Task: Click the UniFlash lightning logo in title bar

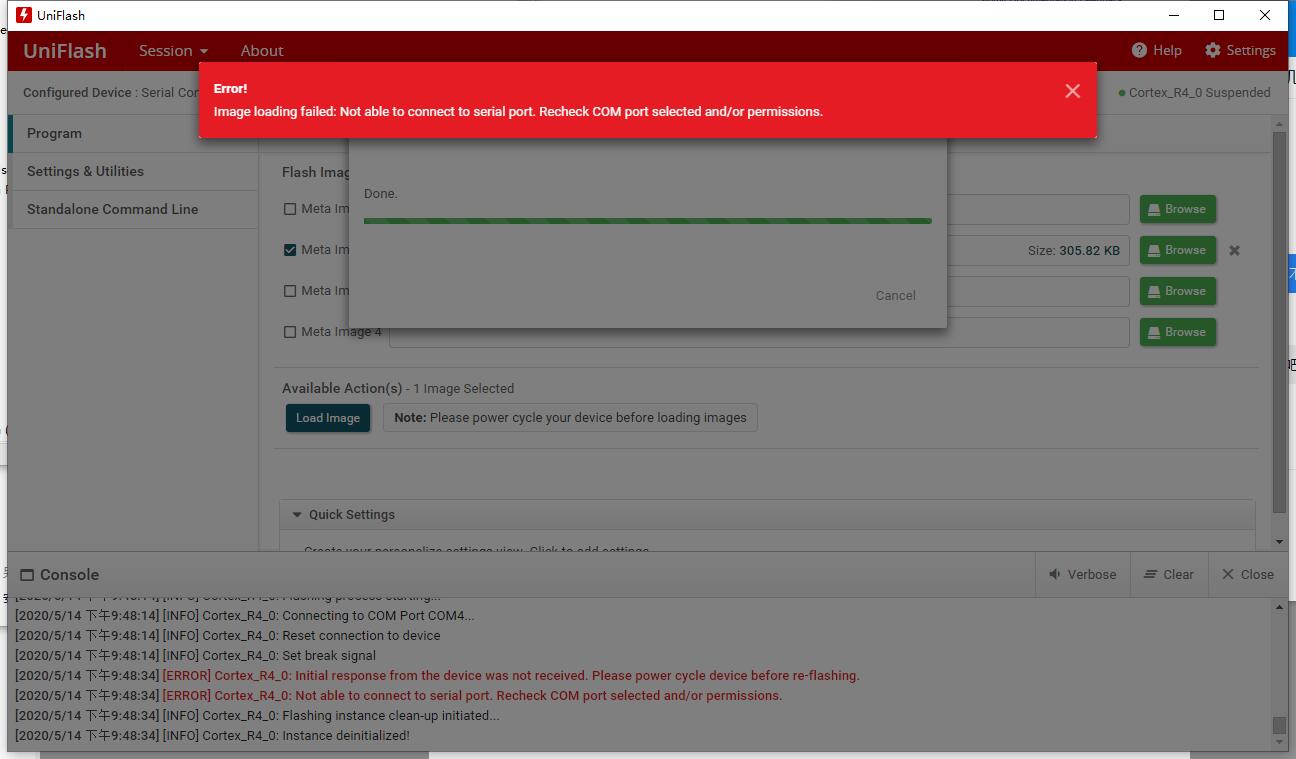Action: pos(24,15)
